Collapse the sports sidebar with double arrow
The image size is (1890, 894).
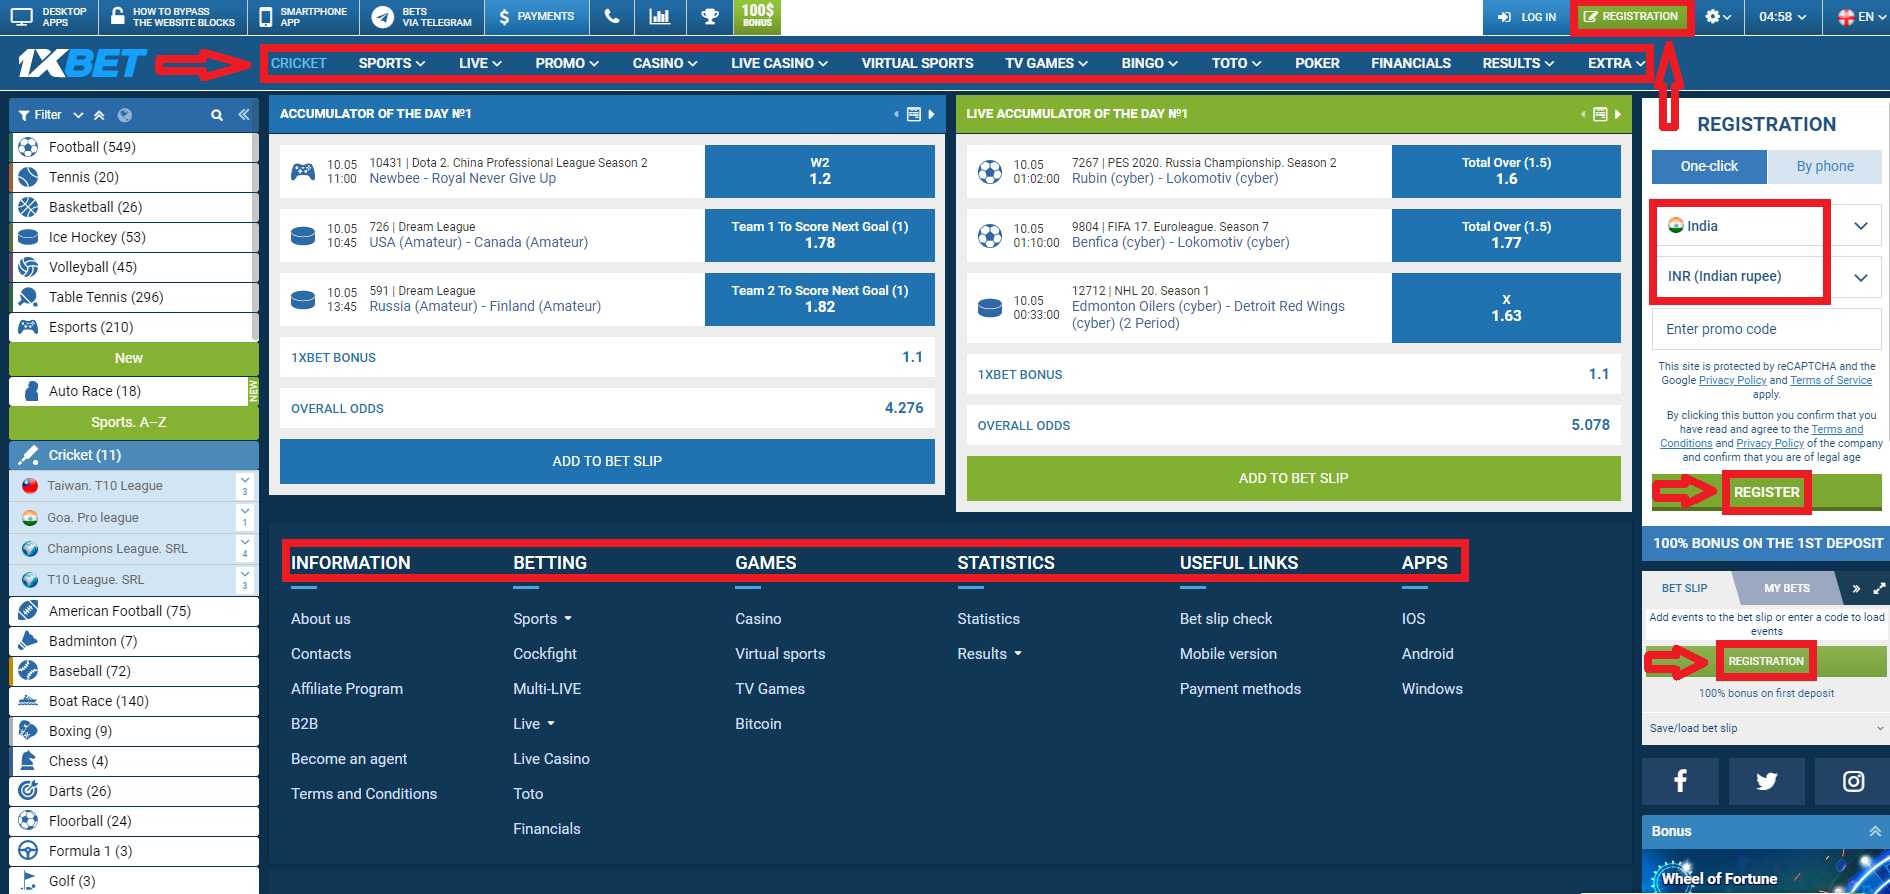[244, 115]
